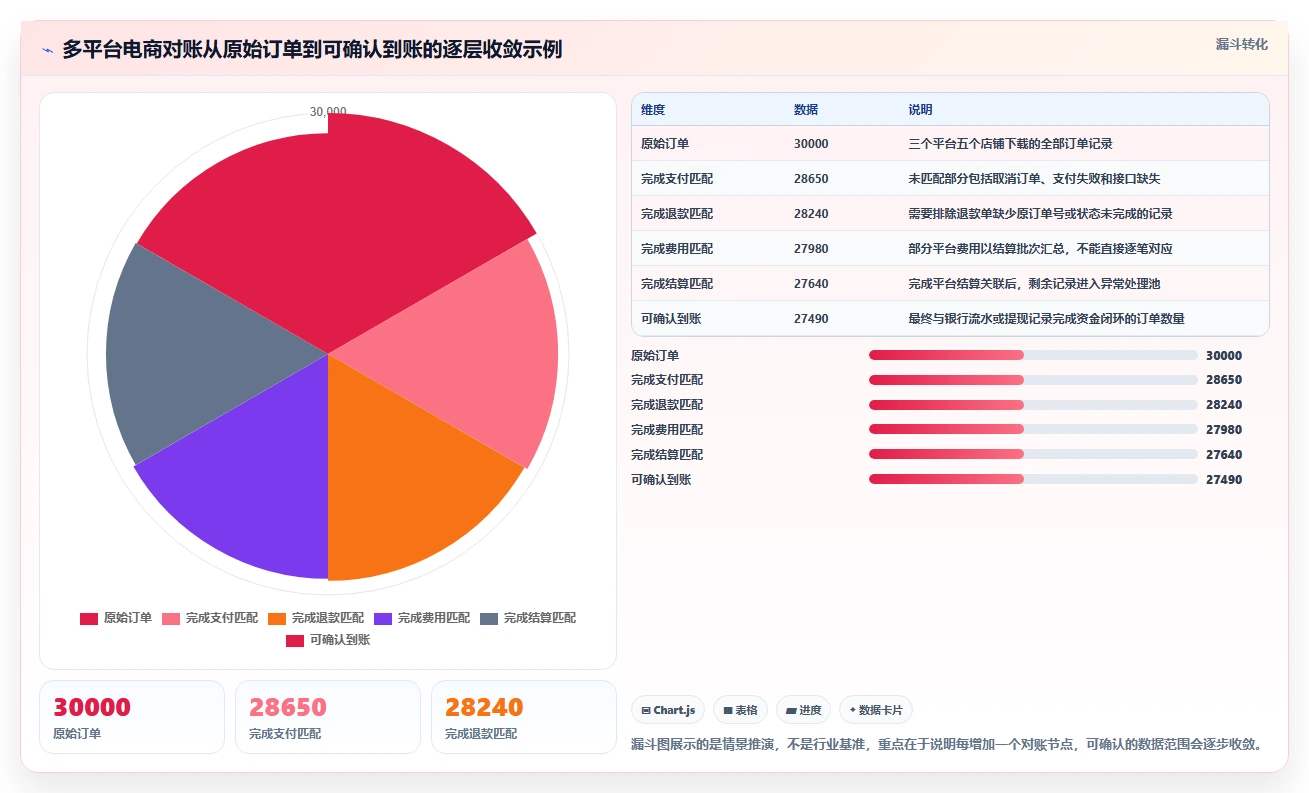Select the 原始订单 row cell in the table
The width and height of the screenshot is (1309, 793).
(x=665, y=144)
